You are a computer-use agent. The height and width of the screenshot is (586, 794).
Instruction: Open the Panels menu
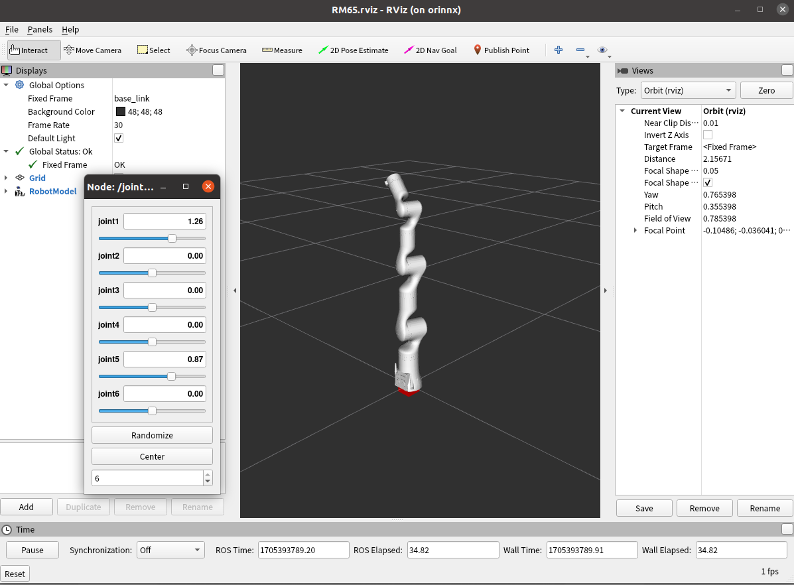tap(40, 30)
